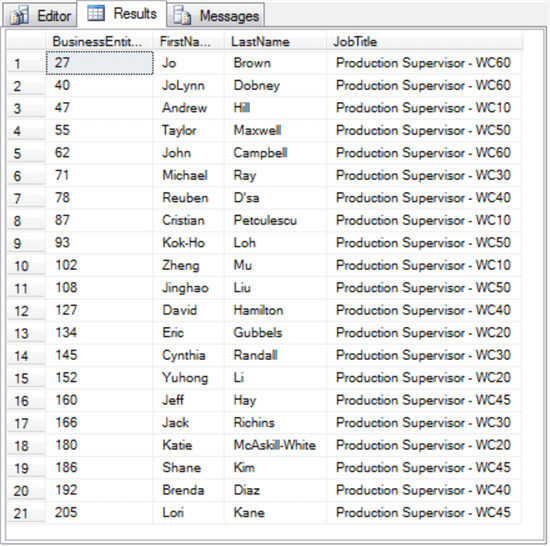Click job title in Eric Gubbels' row
Viewport: 550px width, 546px height.
[x=423, y=333]
